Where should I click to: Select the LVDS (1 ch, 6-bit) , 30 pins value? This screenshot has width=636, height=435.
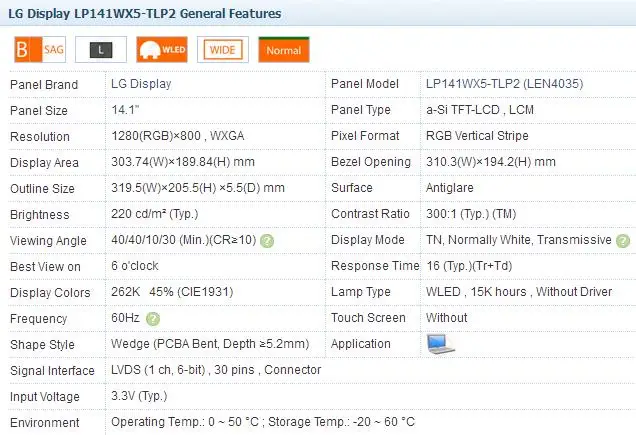coord(216,370)
